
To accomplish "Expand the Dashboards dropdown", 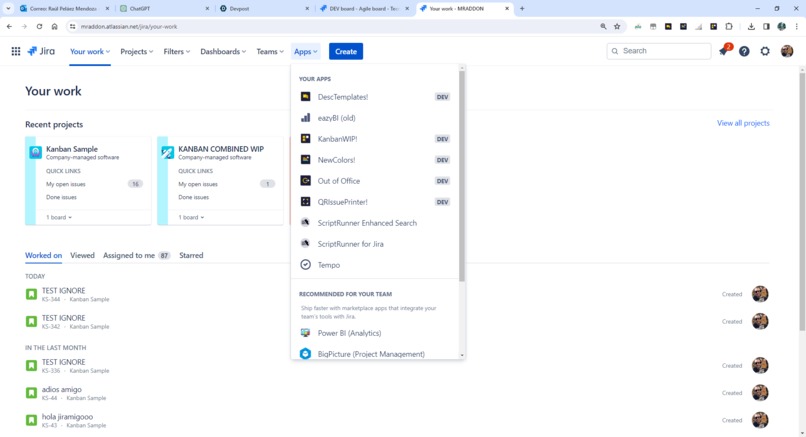I will pyautogui.click(x=223, y=51).
